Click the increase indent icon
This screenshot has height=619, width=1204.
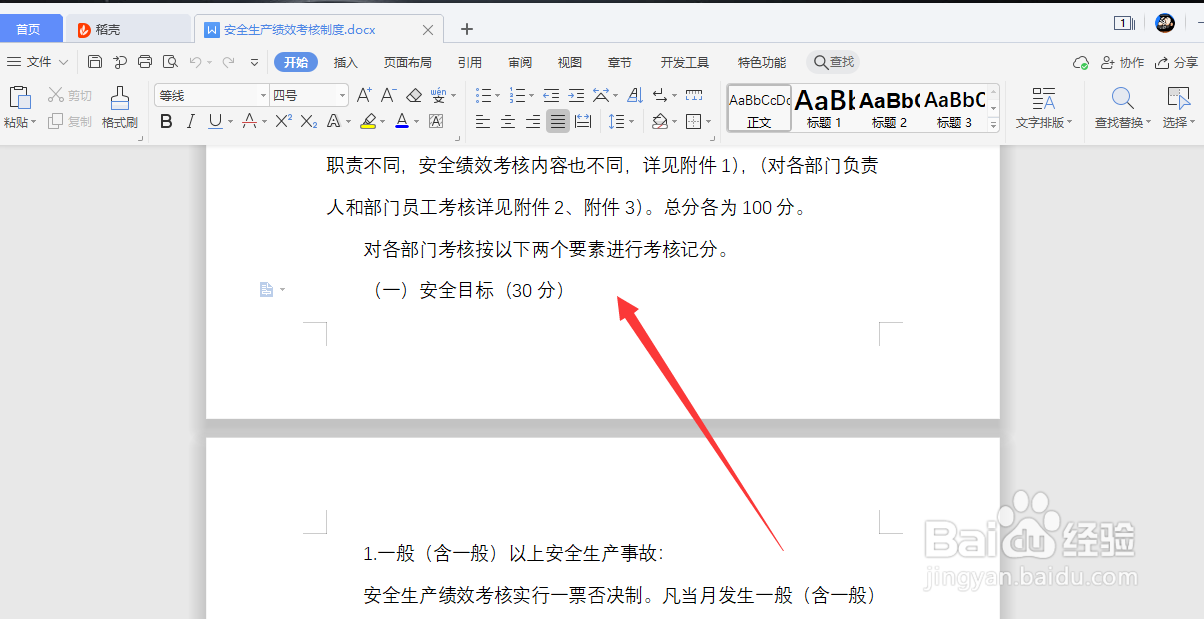576,95
